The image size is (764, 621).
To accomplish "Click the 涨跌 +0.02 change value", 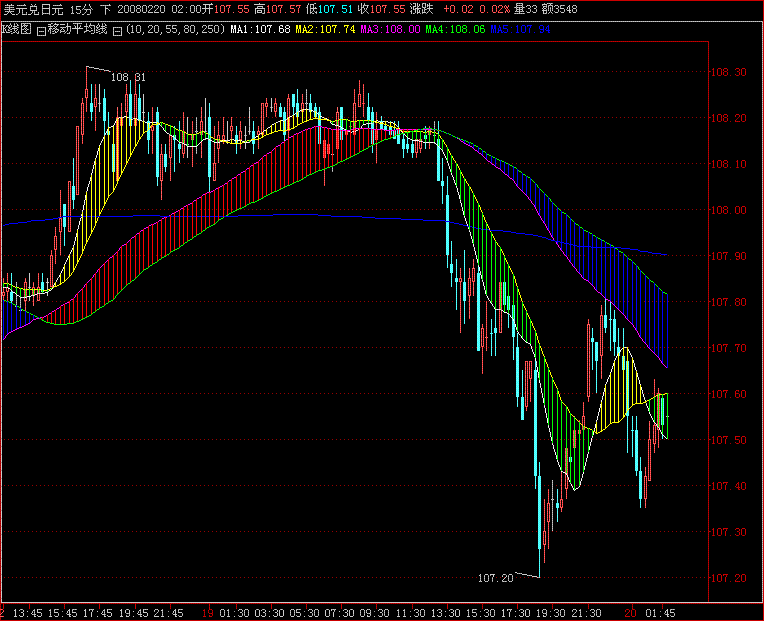I will pos(441,9).
